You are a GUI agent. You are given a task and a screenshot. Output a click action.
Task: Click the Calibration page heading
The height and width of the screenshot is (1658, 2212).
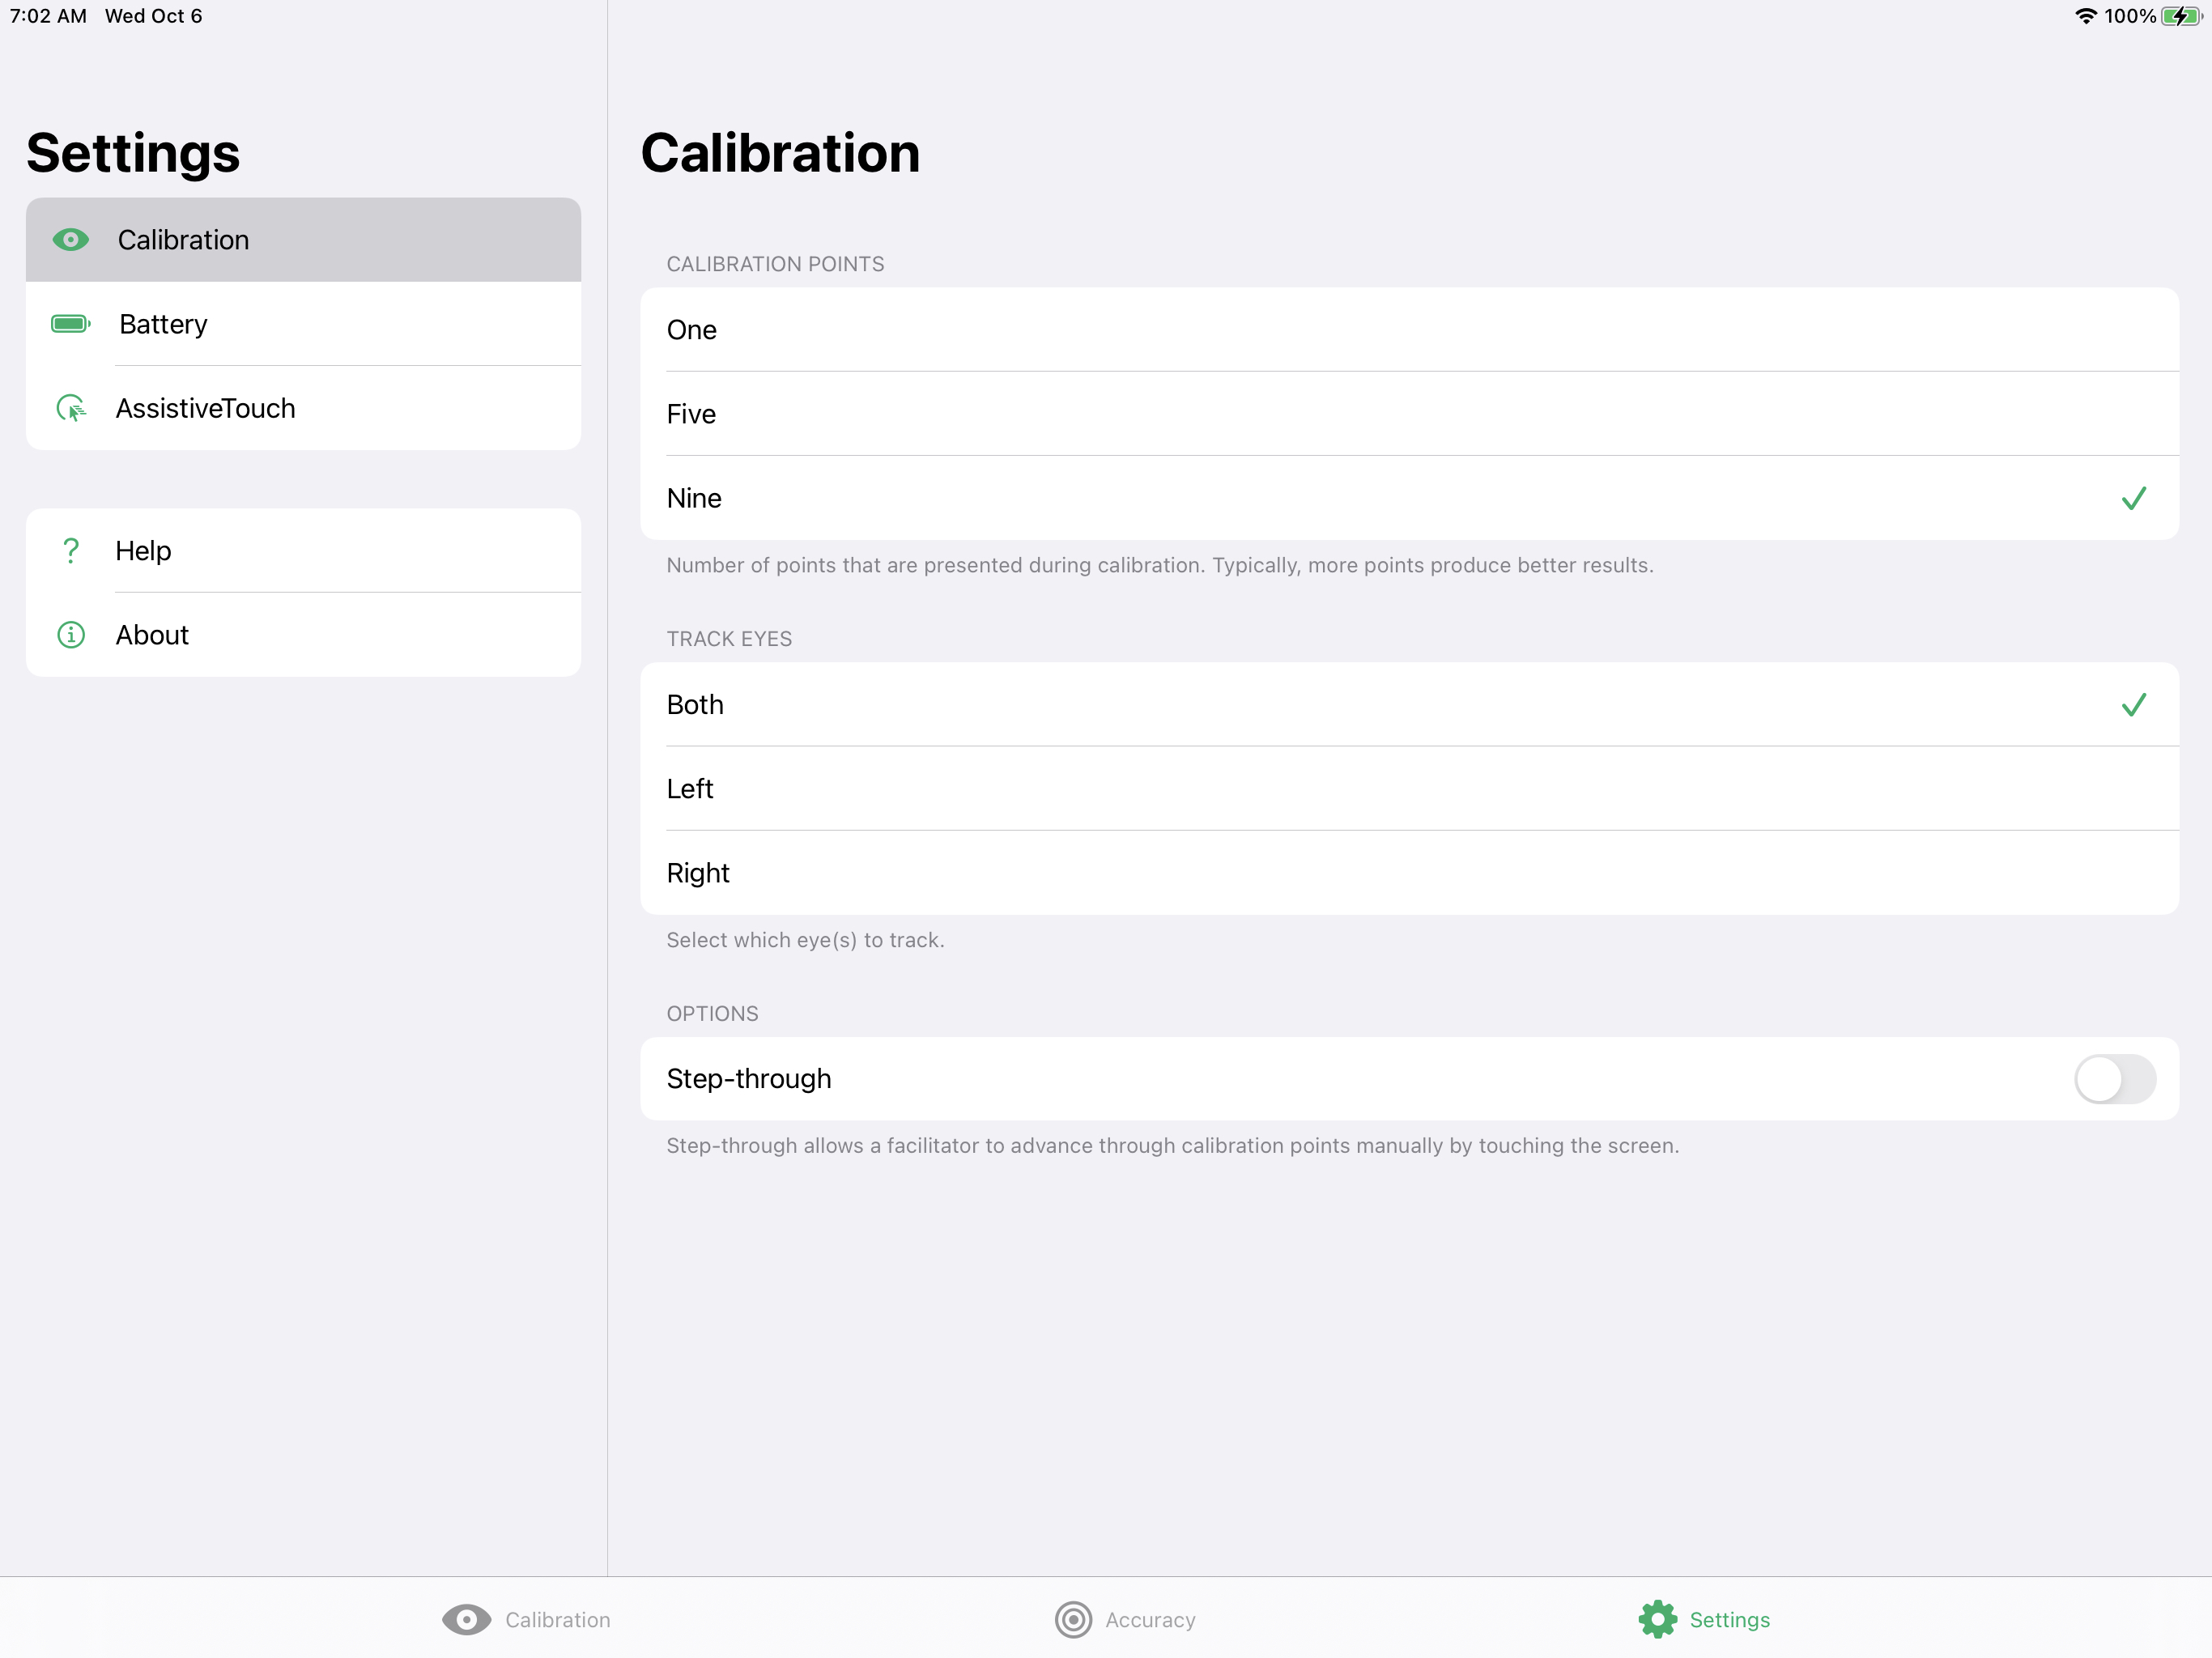pos(780,153)
